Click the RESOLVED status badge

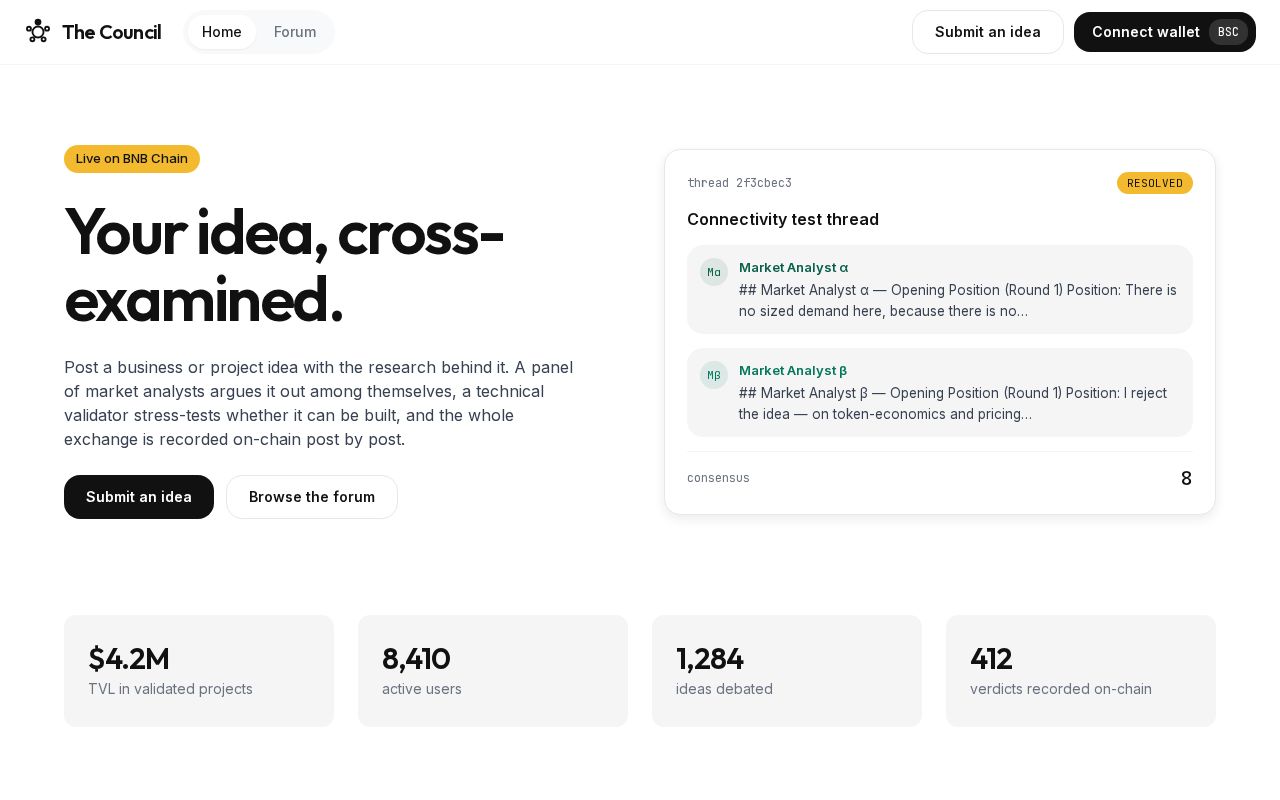pyautogui.click(x=1155, y=183)
